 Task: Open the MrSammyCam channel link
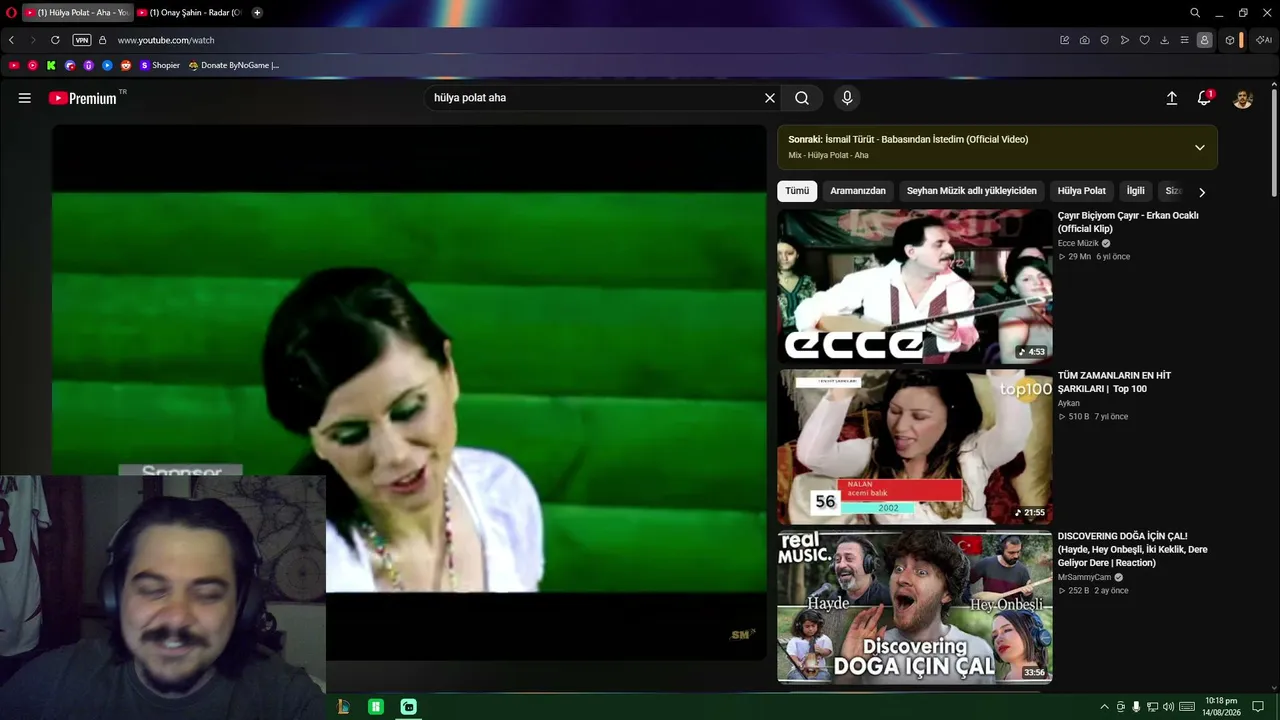(1085, 577)
